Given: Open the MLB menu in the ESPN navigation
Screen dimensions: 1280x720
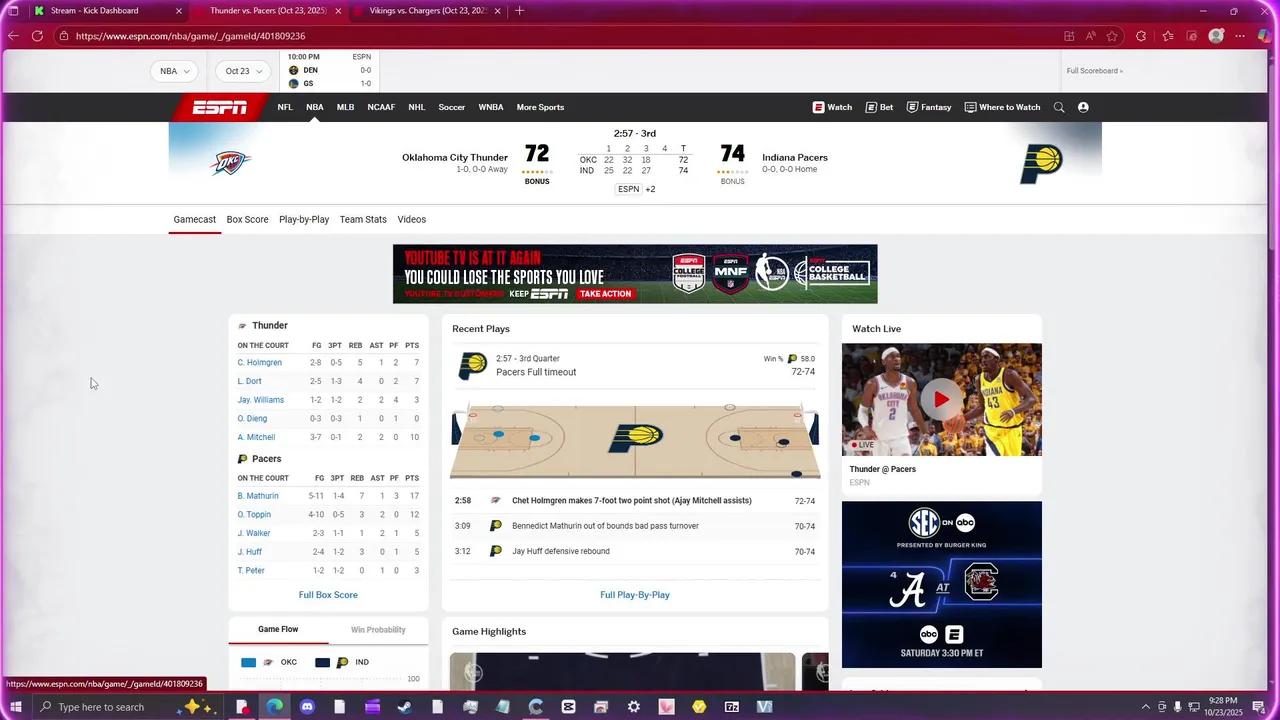Looking at the screenshot, I should coord(345,107).
